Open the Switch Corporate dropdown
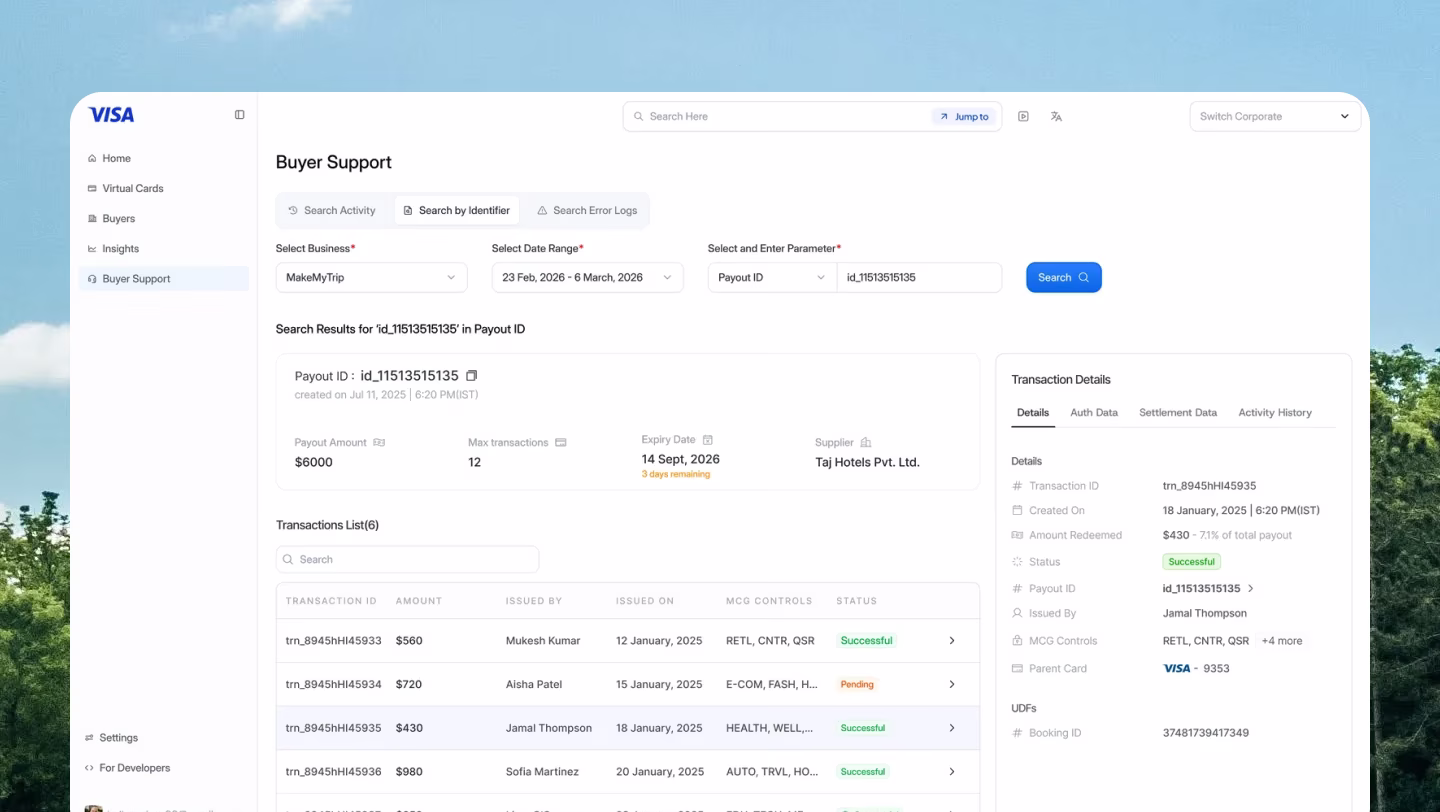 tap(1275, 116)
